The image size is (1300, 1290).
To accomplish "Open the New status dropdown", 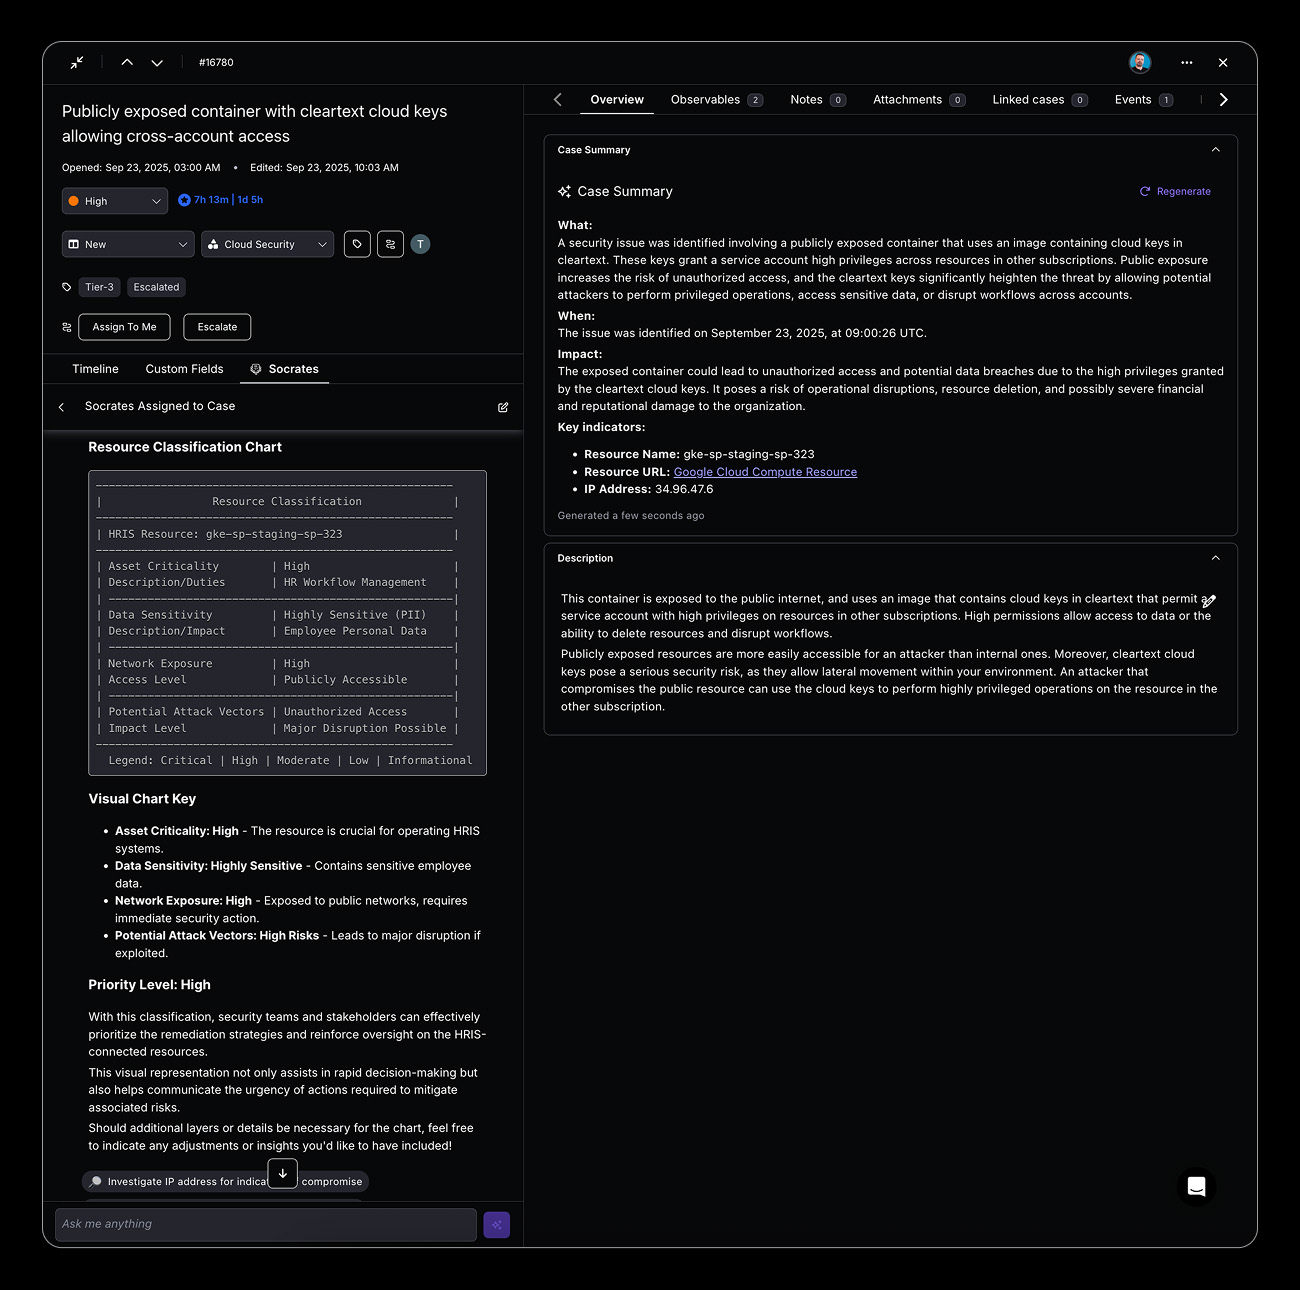I will tap(128, 244).
